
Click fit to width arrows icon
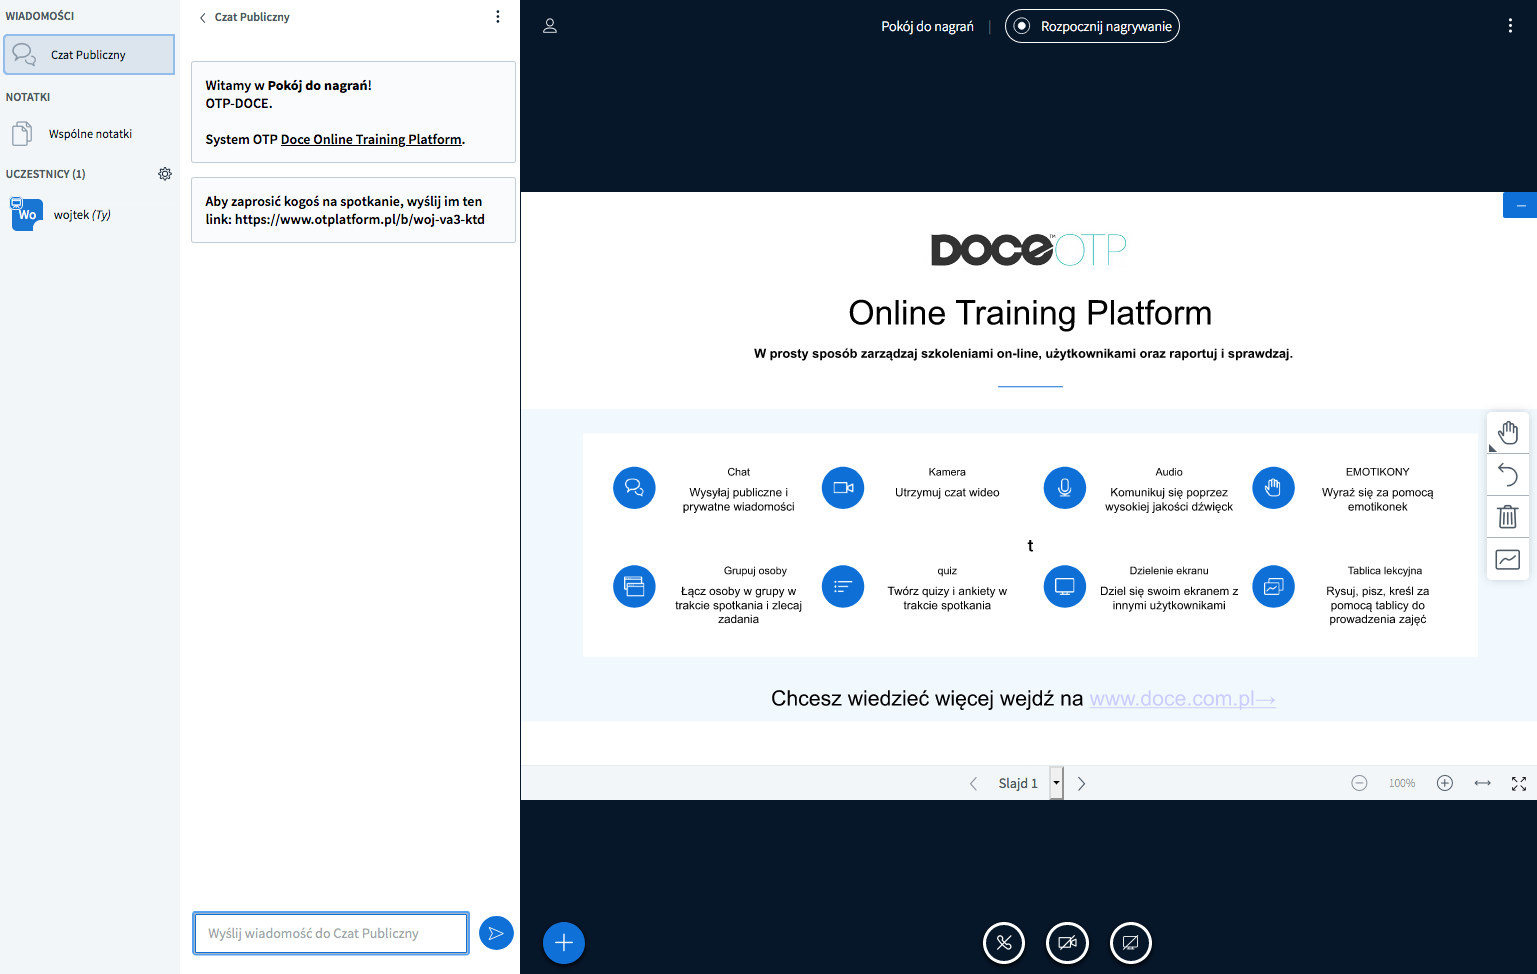point(1482,784)
